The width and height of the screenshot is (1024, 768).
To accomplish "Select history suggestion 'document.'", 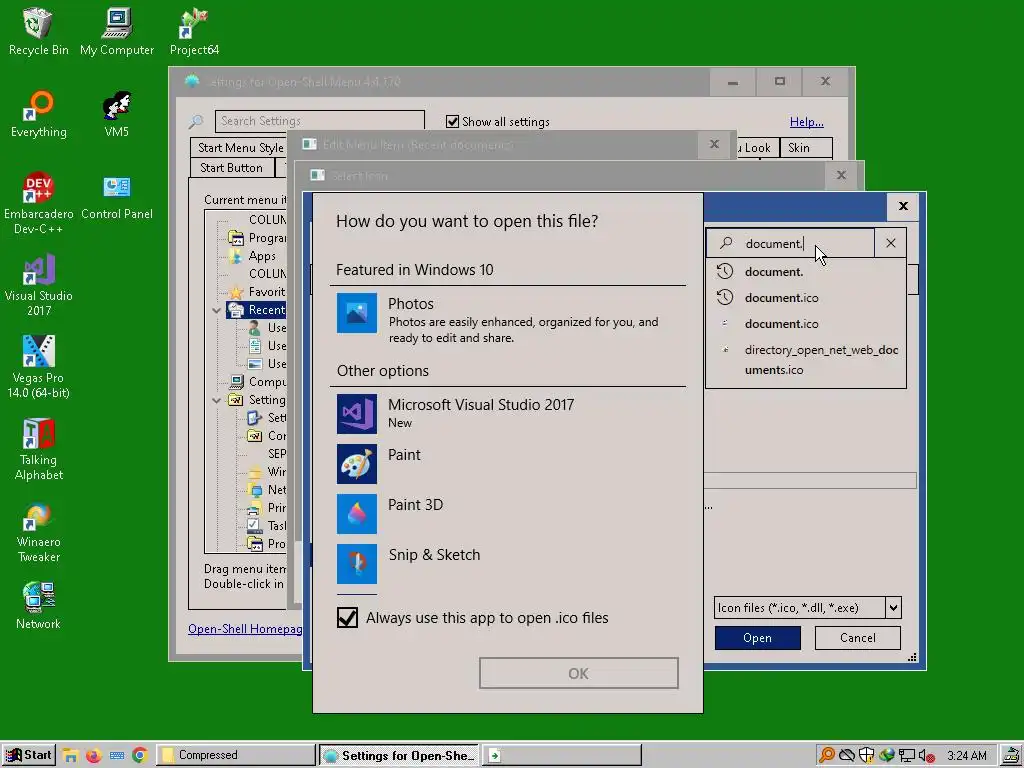I will [x=806, y=272].
